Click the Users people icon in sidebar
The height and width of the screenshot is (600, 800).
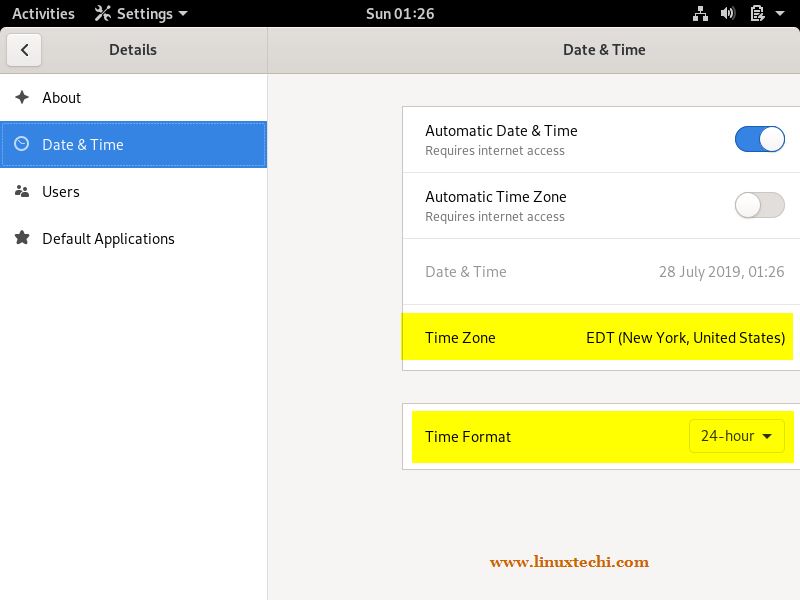click(22, 191)
